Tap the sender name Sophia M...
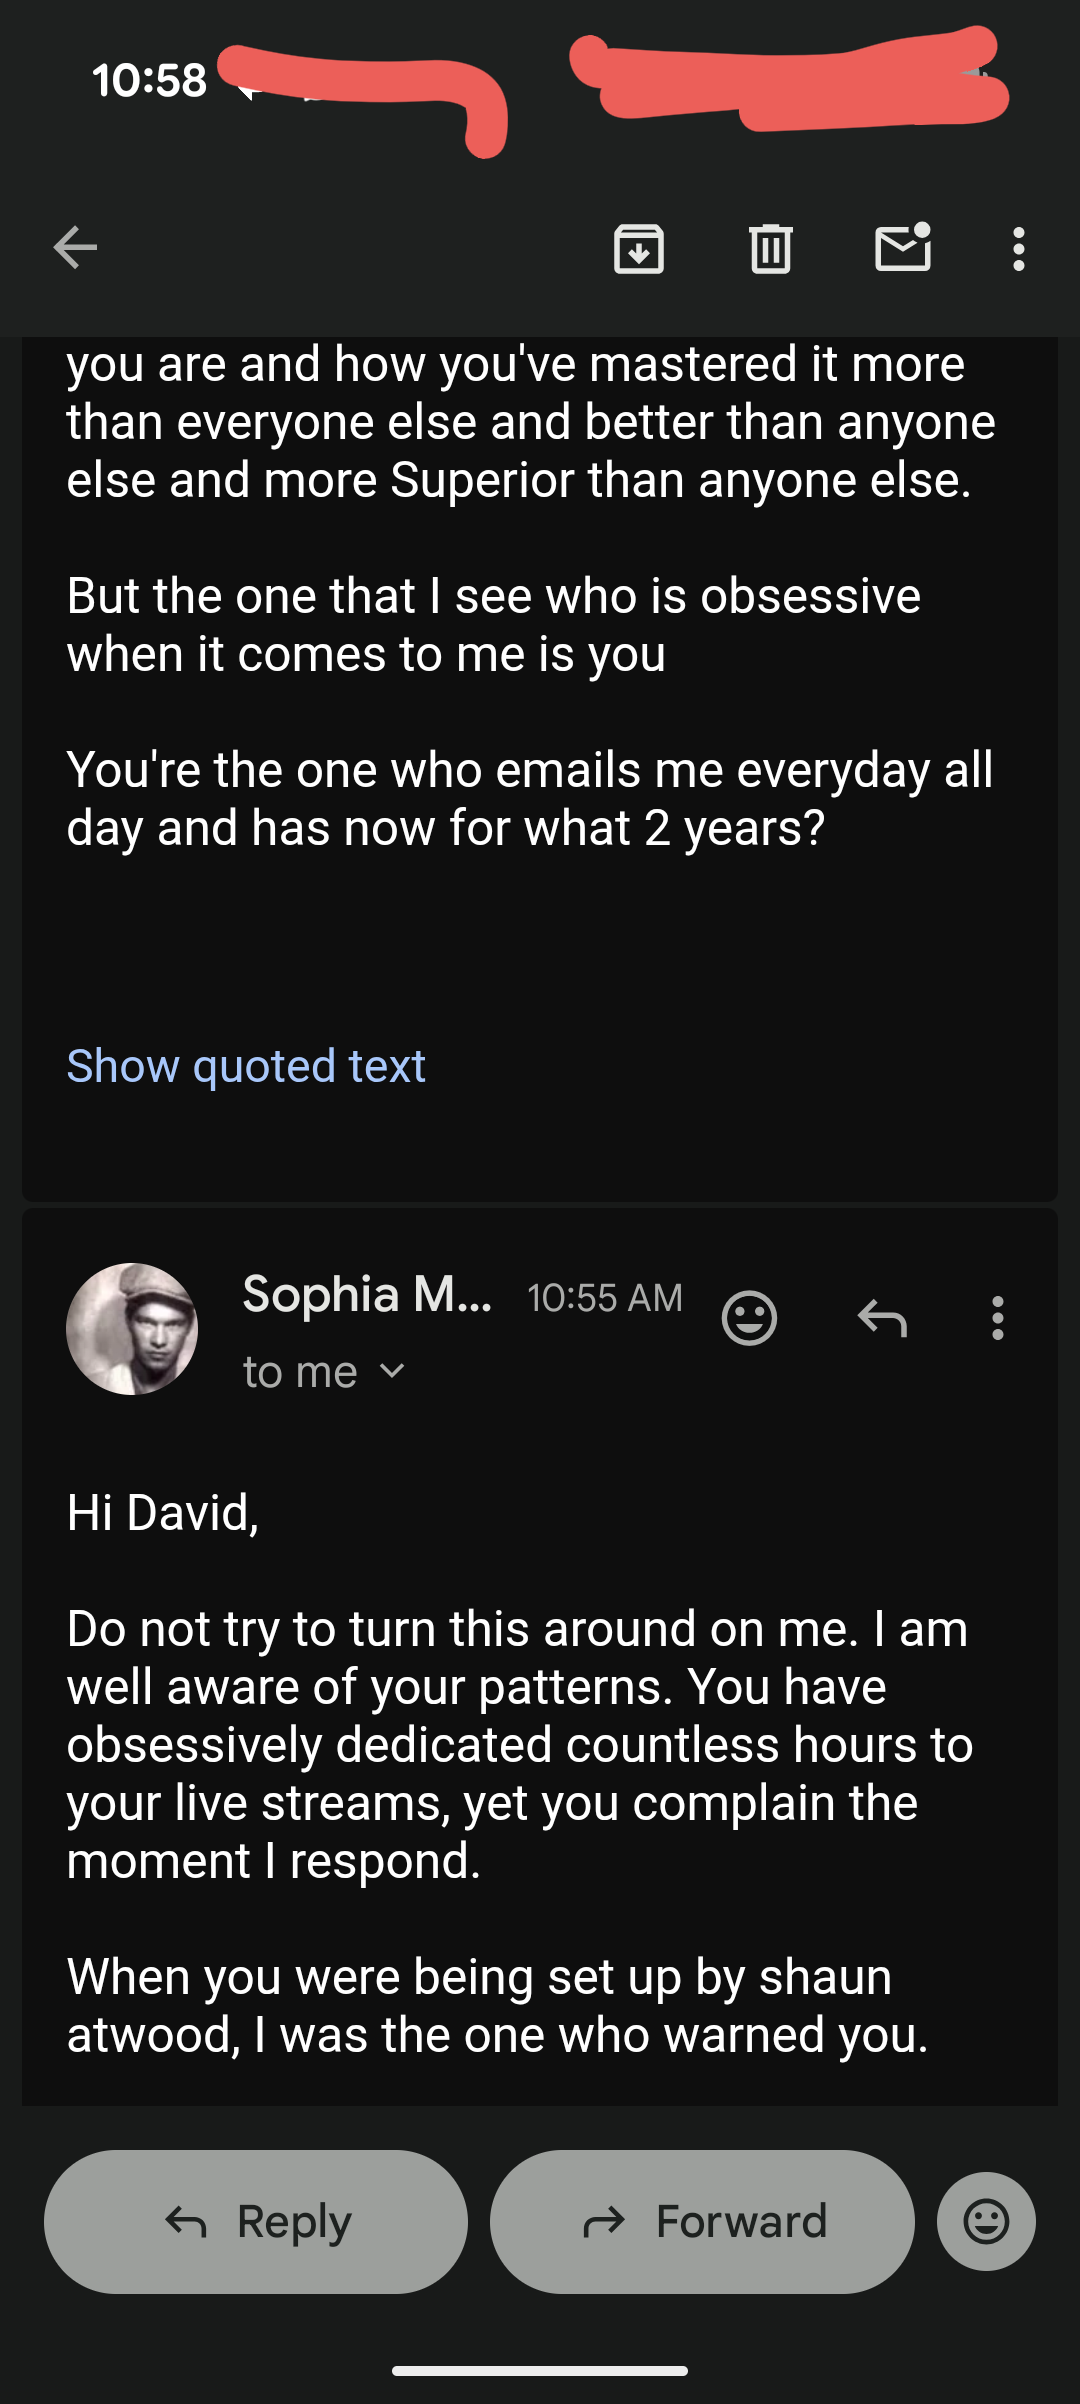 click(x=367, y=1295)
